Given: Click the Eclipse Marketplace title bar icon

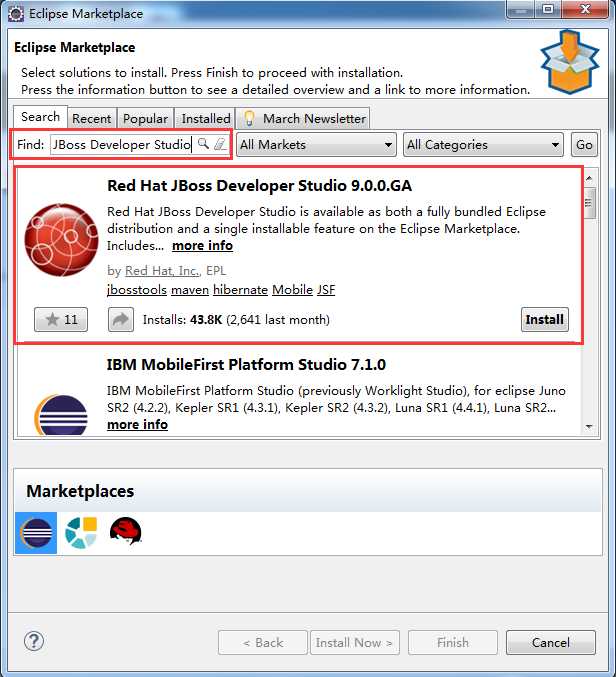Looking at the screenshot, I should click(x=16, y=13).
